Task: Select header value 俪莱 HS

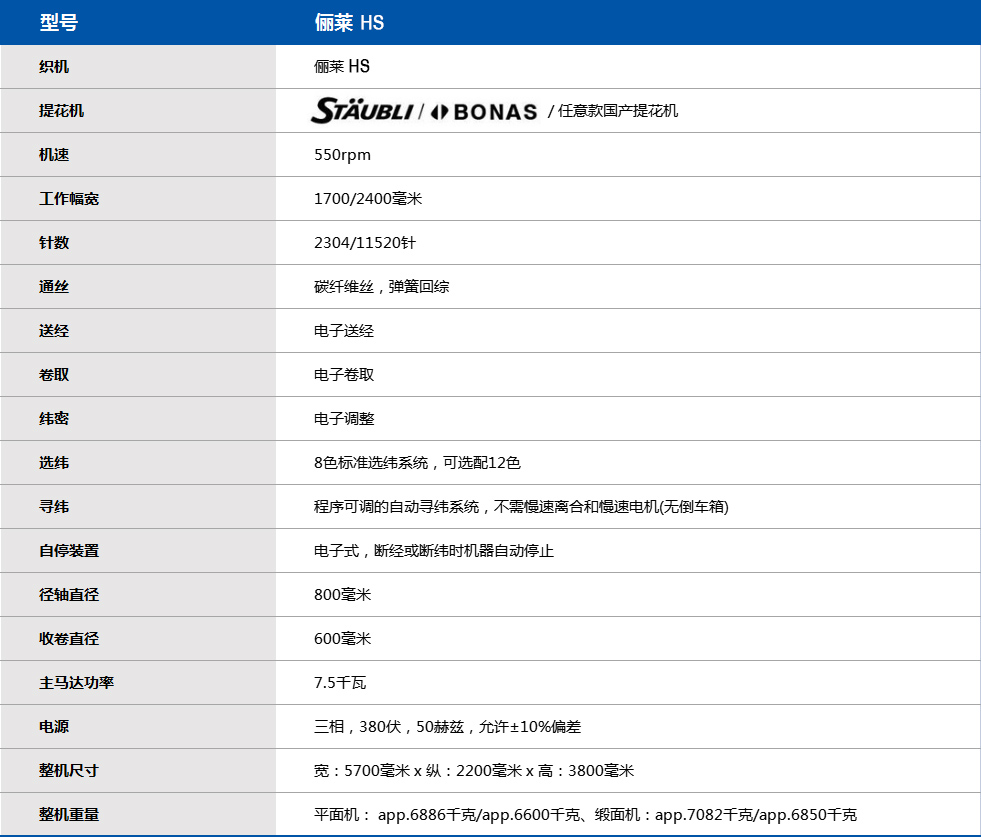Action: pyautogui.click(x=349, y=23)
